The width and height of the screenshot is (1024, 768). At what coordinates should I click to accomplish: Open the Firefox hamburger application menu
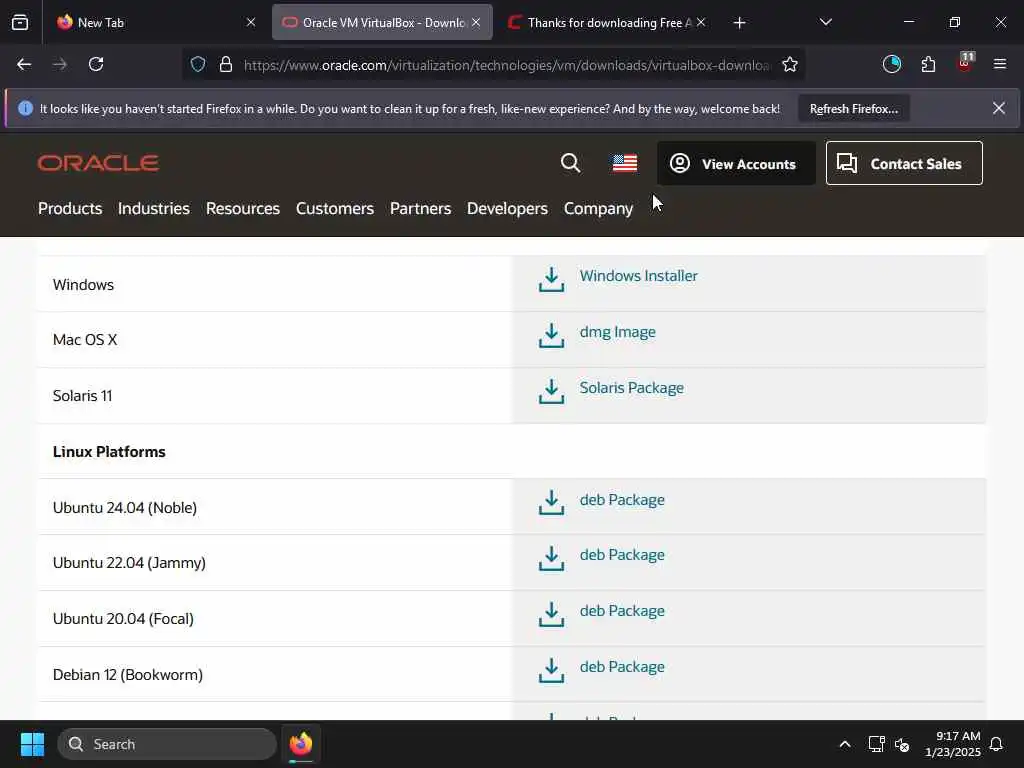pyautogui.click(x=1000, y=64)
